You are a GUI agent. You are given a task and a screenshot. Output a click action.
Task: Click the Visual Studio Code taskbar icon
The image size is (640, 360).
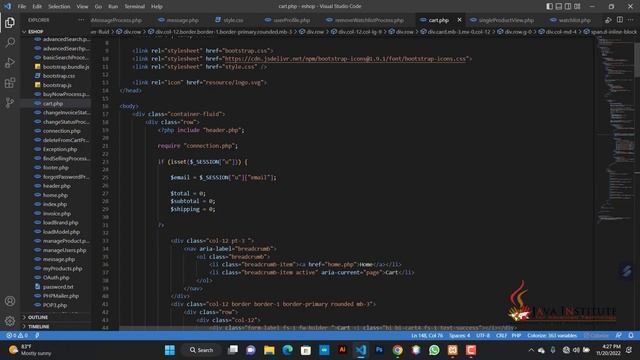pos(361,350)
